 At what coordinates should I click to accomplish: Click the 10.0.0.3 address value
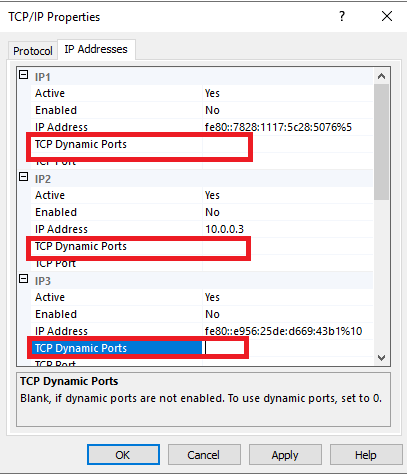click(224, 229)
